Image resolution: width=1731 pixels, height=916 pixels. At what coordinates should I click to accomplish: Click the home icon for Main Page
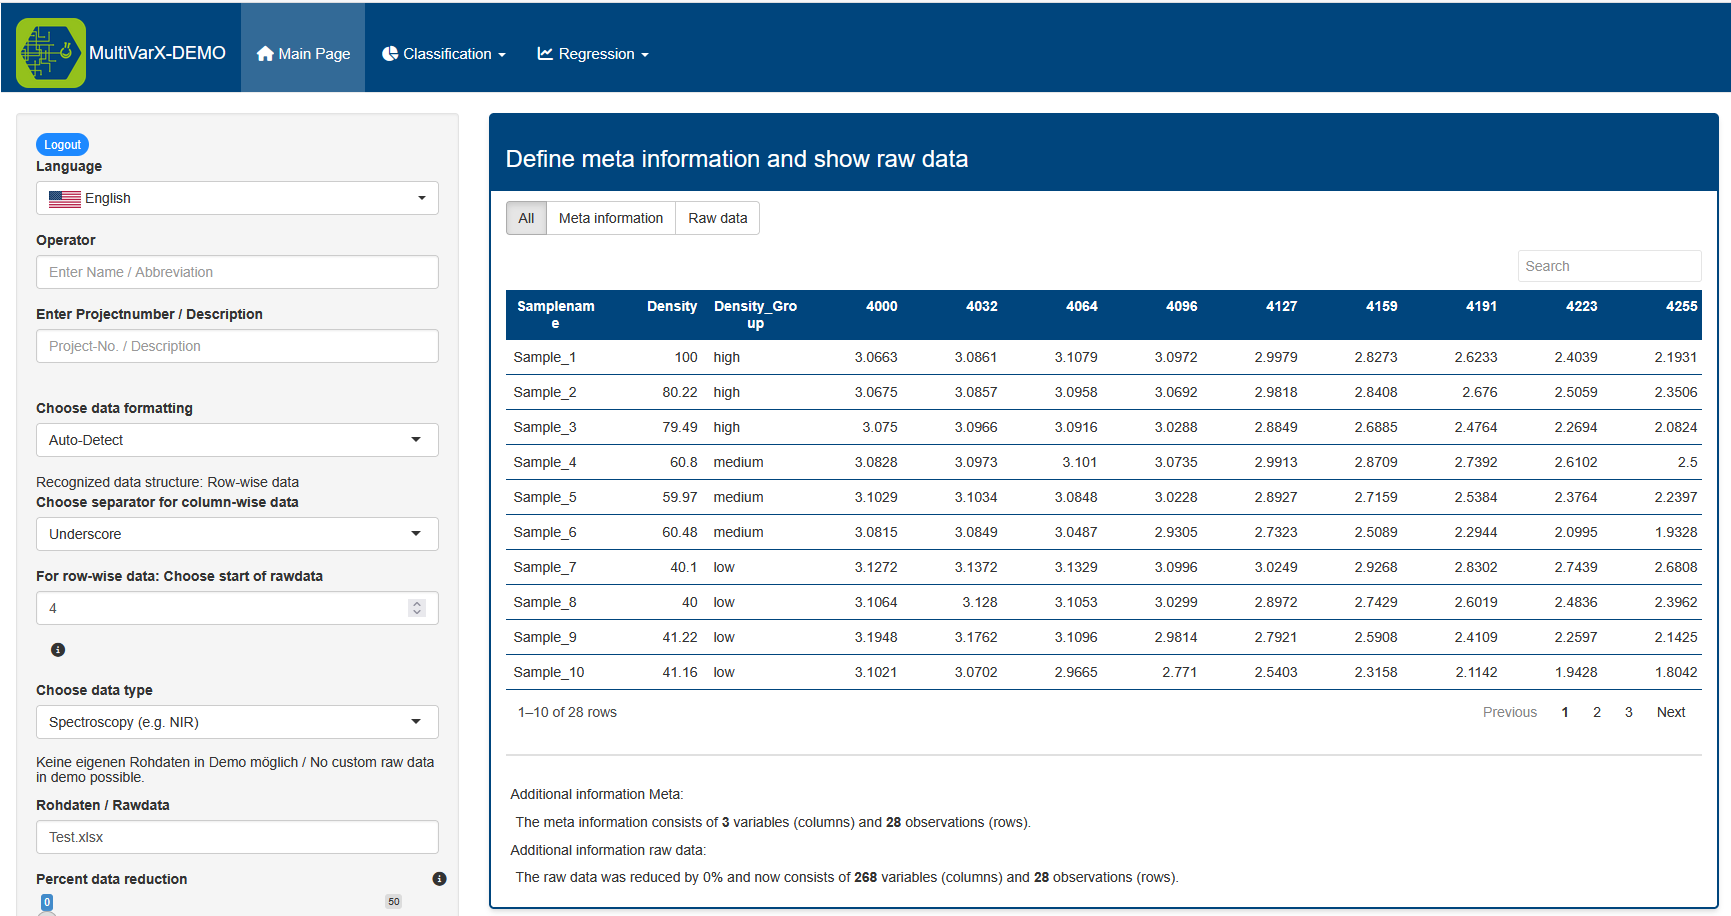[x=265, y=54]
